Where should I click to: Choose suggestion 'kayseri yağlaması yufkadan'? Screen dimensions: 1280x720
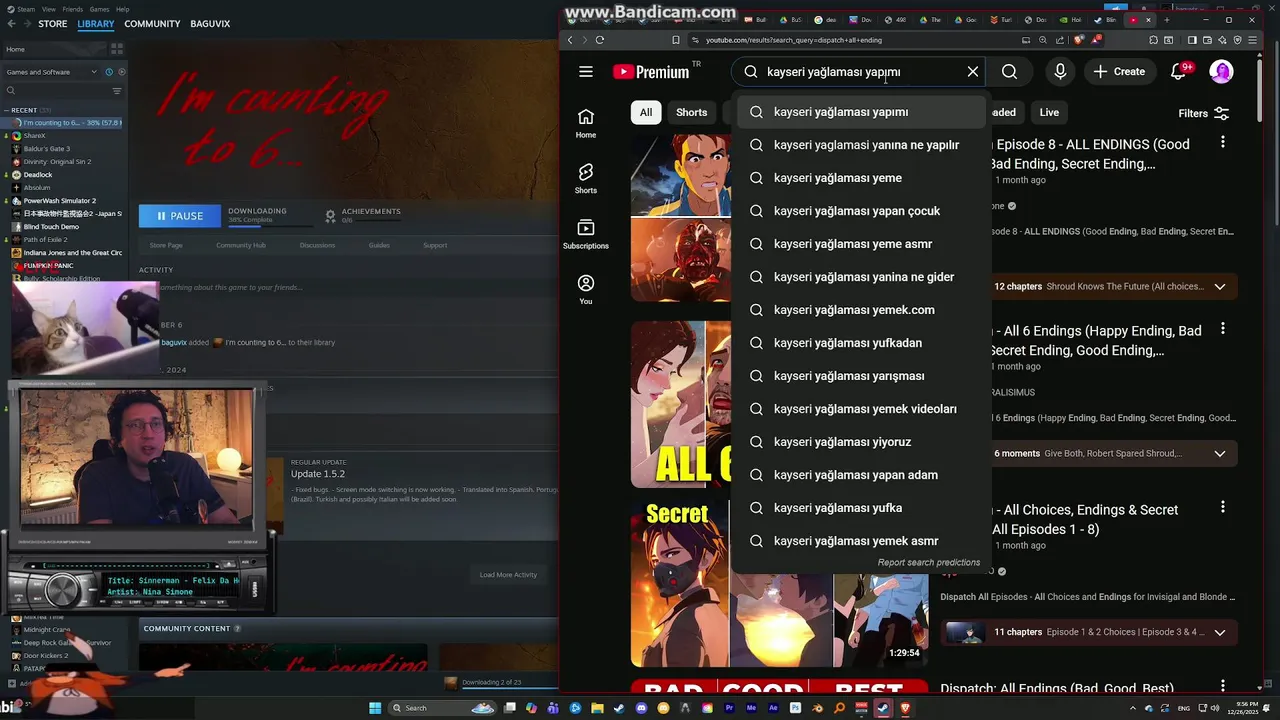(861, 343)
